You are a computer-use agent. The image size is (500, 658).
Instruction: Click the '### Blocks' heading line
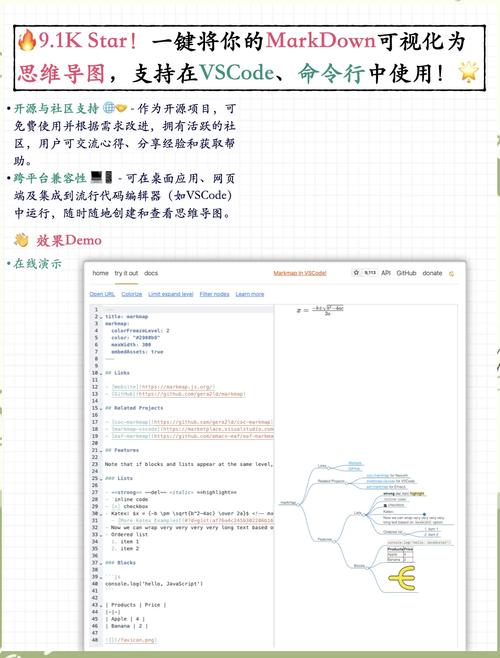pos(120,563)
